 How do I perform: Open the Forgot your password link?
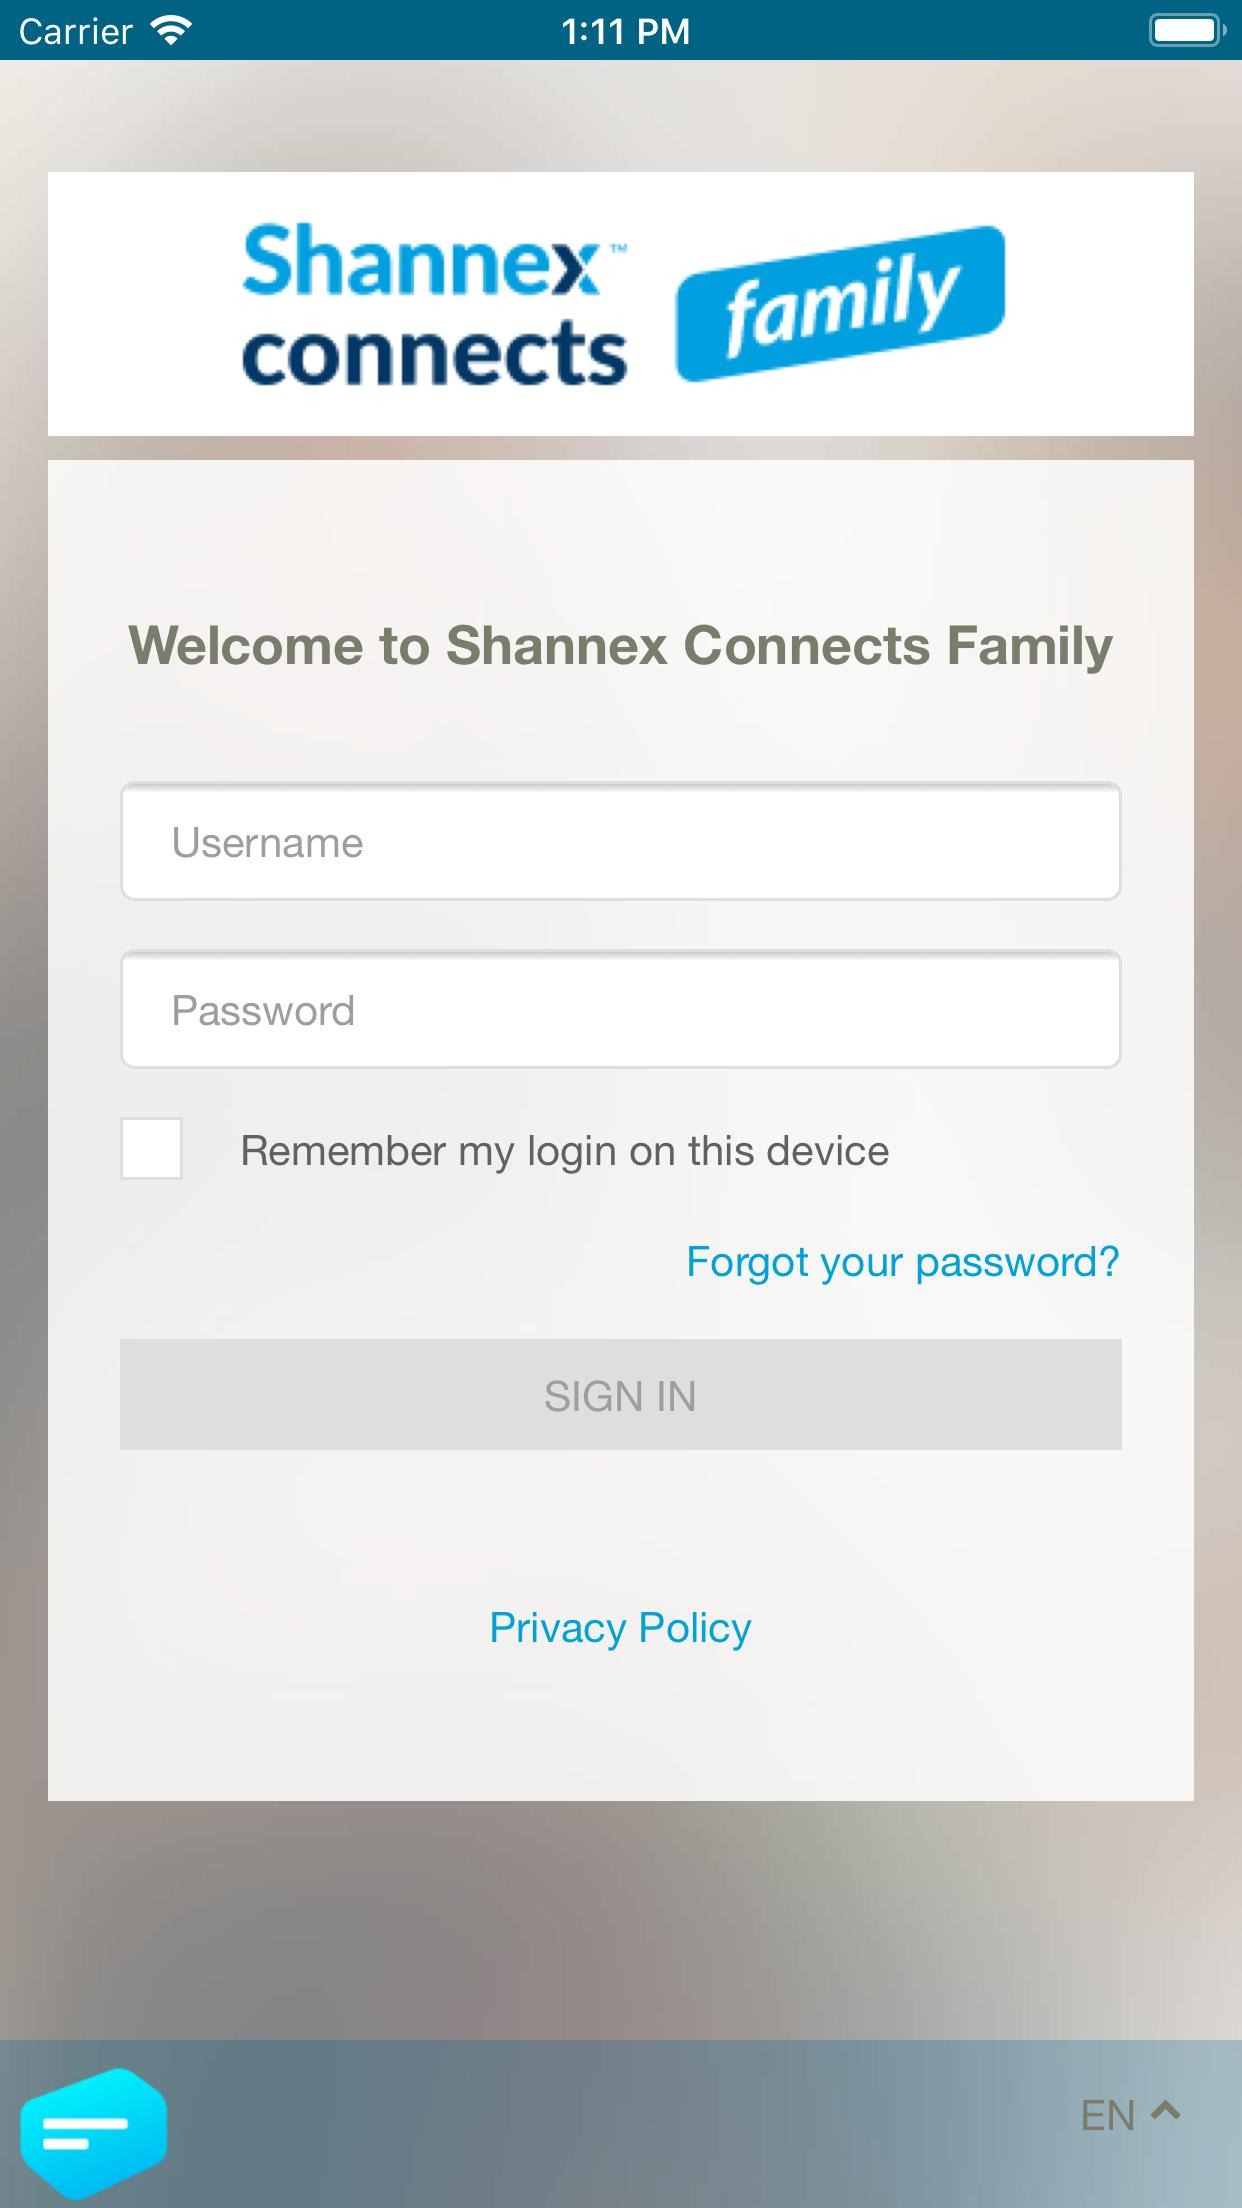click(903, 1262)
